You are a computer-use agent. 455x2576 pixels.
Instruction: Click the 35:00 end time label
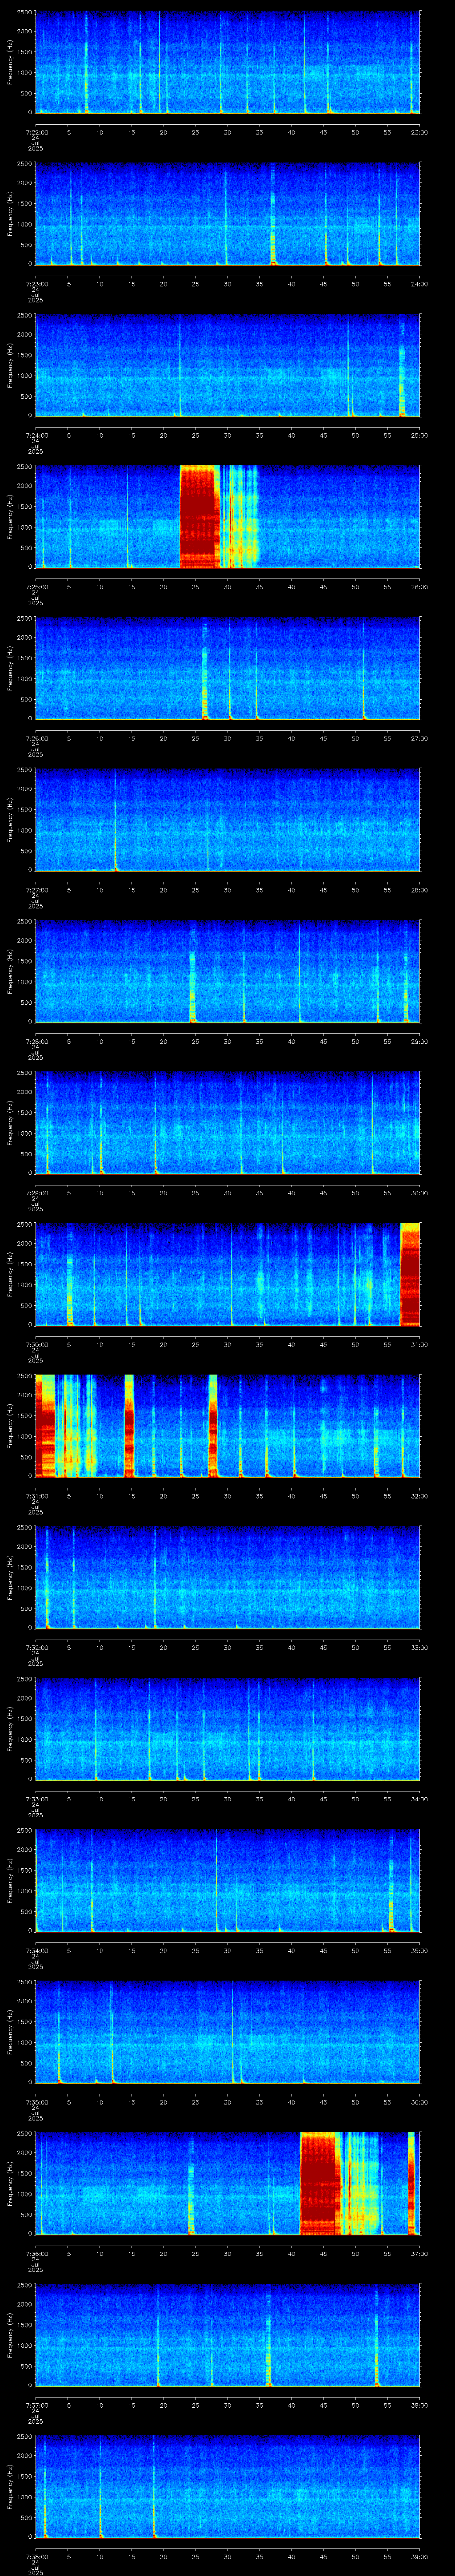click(x=419, y=1950)
